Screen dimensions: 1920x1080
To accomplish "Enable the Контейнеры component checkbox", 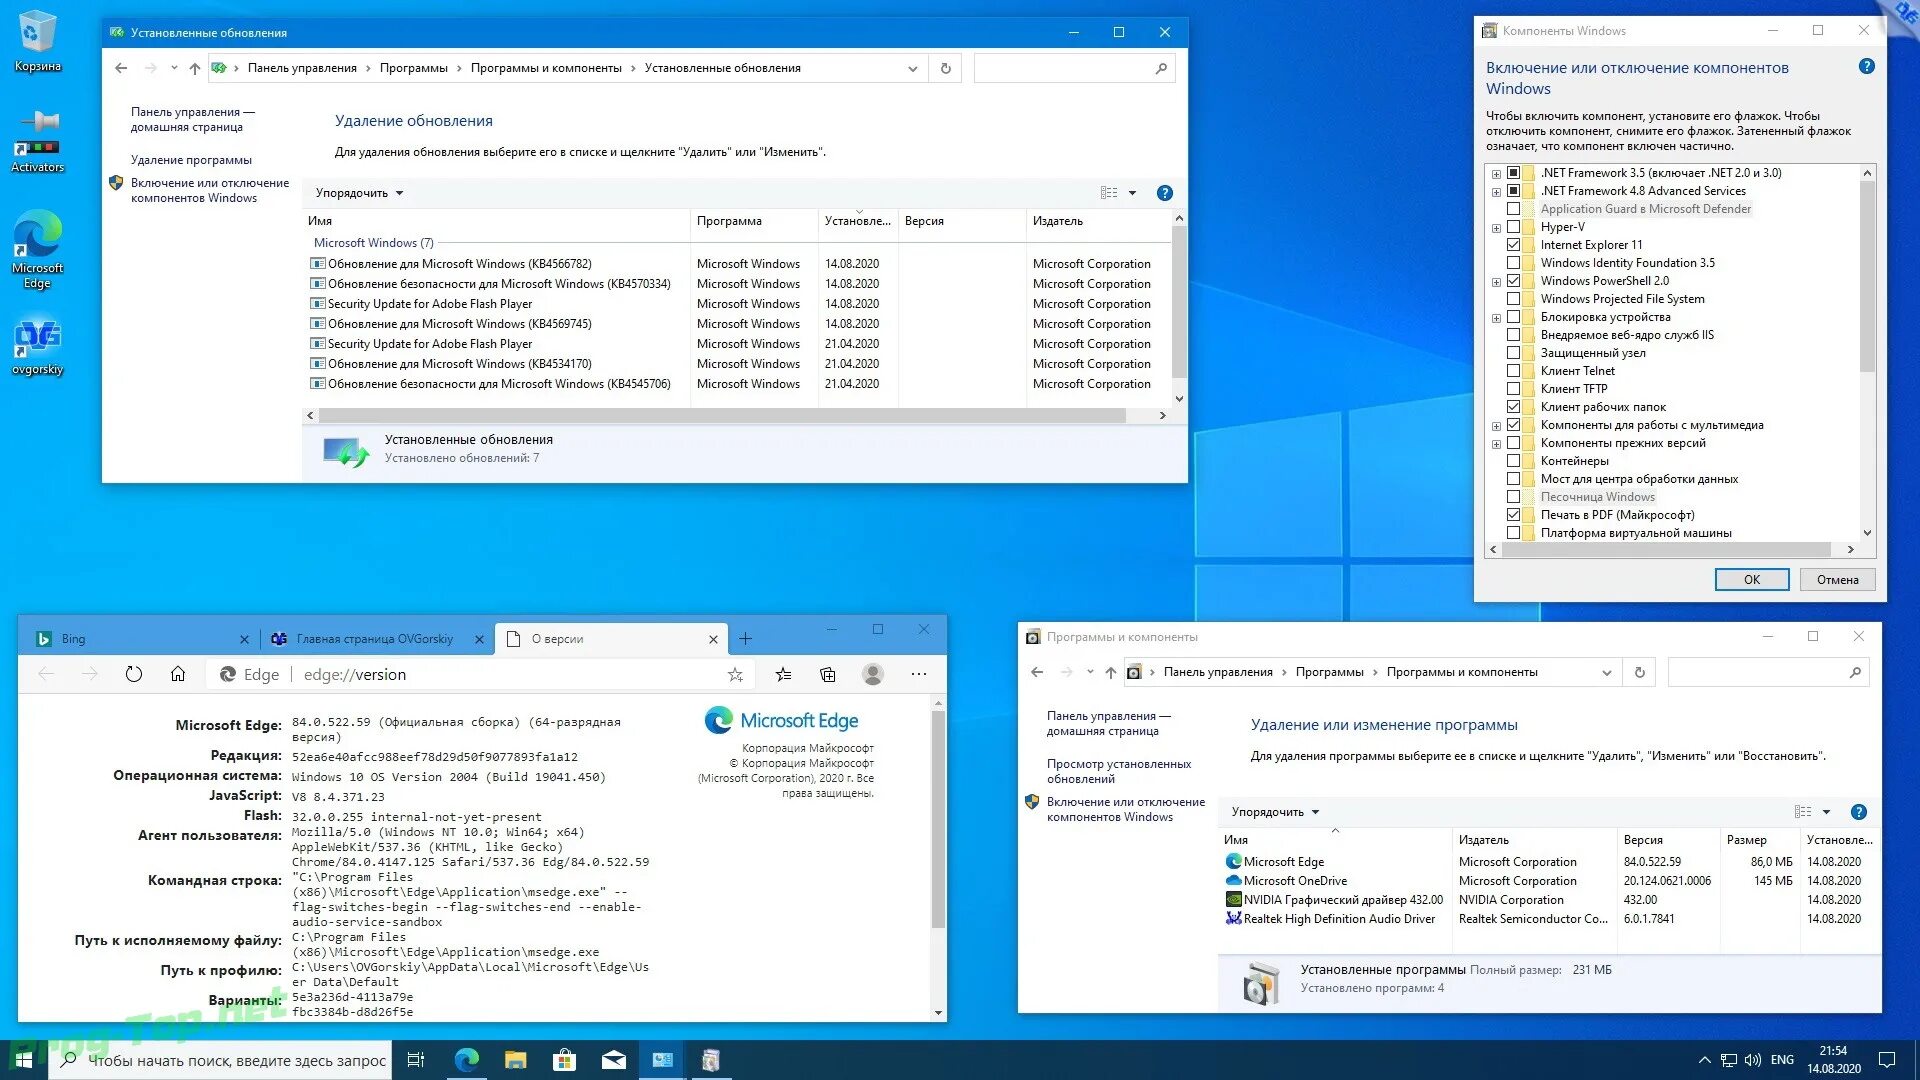I will [x=1513, y=461].
